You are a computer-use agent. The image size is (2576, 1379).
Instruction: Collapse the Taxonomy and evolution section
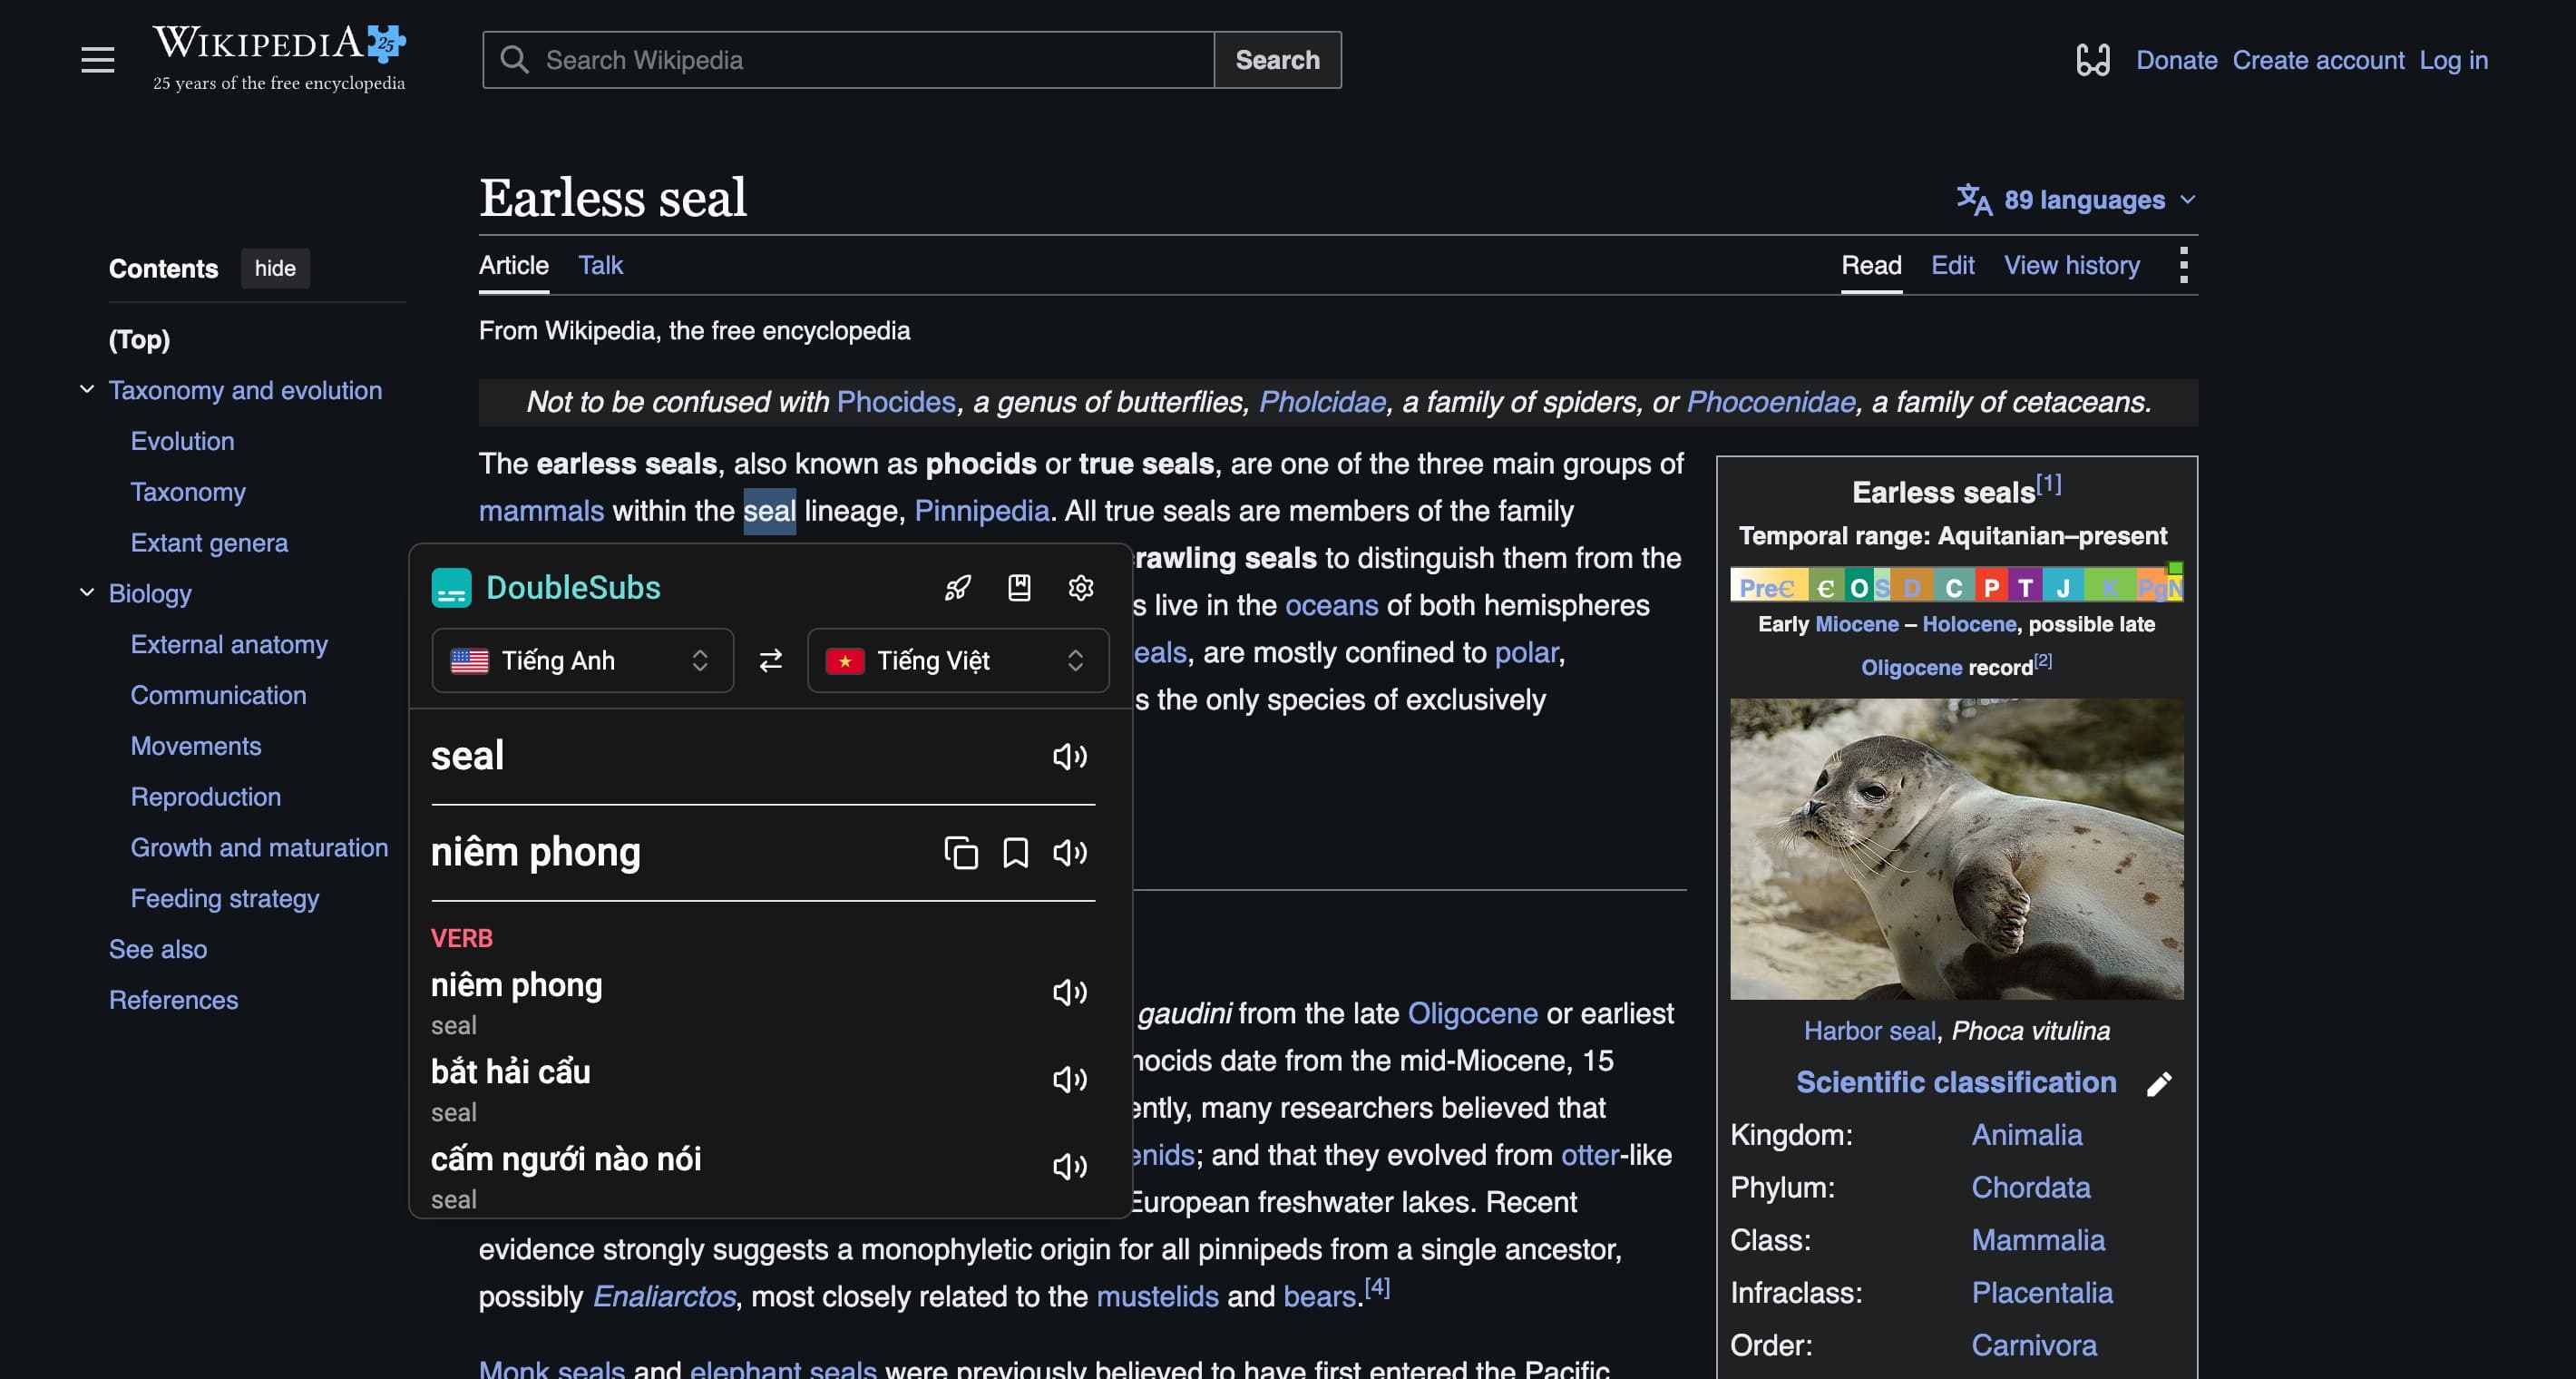(87, 389)
